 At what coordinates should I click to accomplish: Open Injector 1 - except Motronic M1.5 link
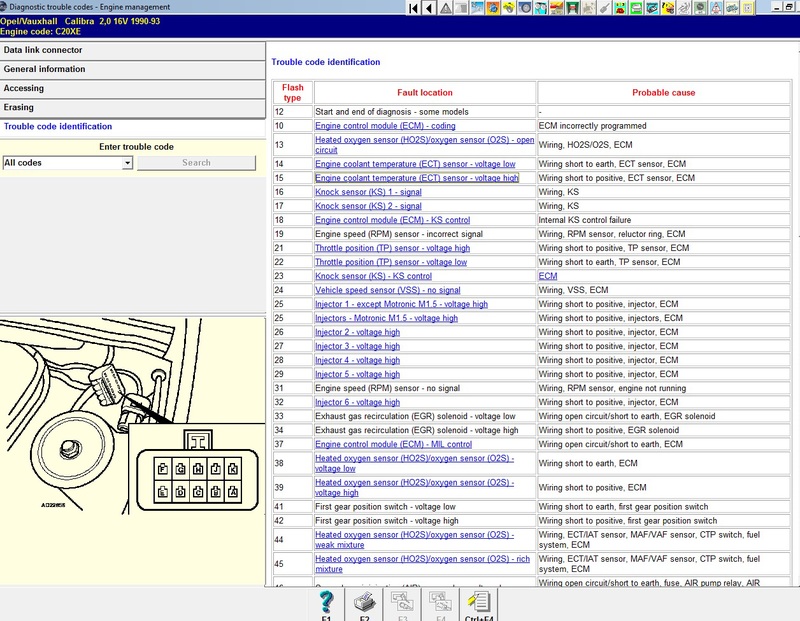401,304
